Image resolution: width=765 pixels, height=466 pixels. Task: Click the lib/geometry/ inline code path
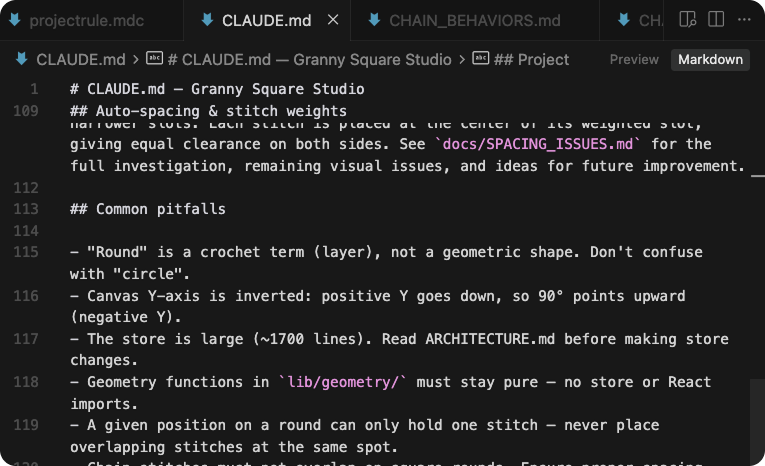tap(343, 382)
